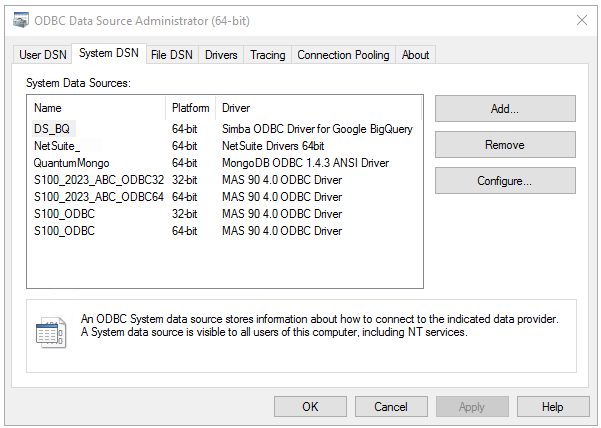Select the S100_2023_ABC_ODBC32 entry

[x=98, y=180]
